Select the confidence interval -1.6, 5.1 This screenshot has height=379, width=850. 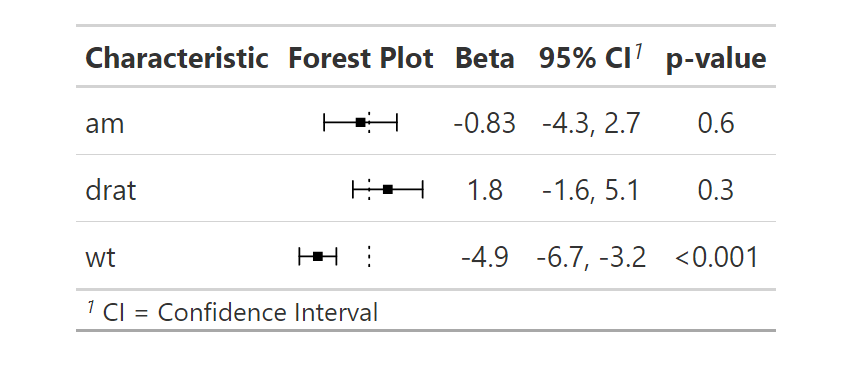[x=591, y=190]
